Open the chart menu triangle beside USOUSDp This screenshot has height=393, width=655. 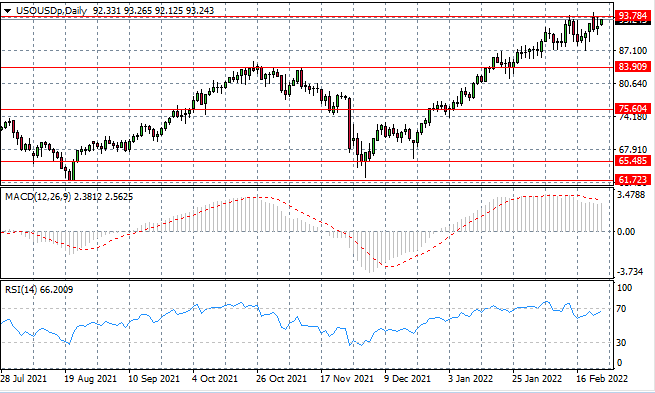click(8, 11)
